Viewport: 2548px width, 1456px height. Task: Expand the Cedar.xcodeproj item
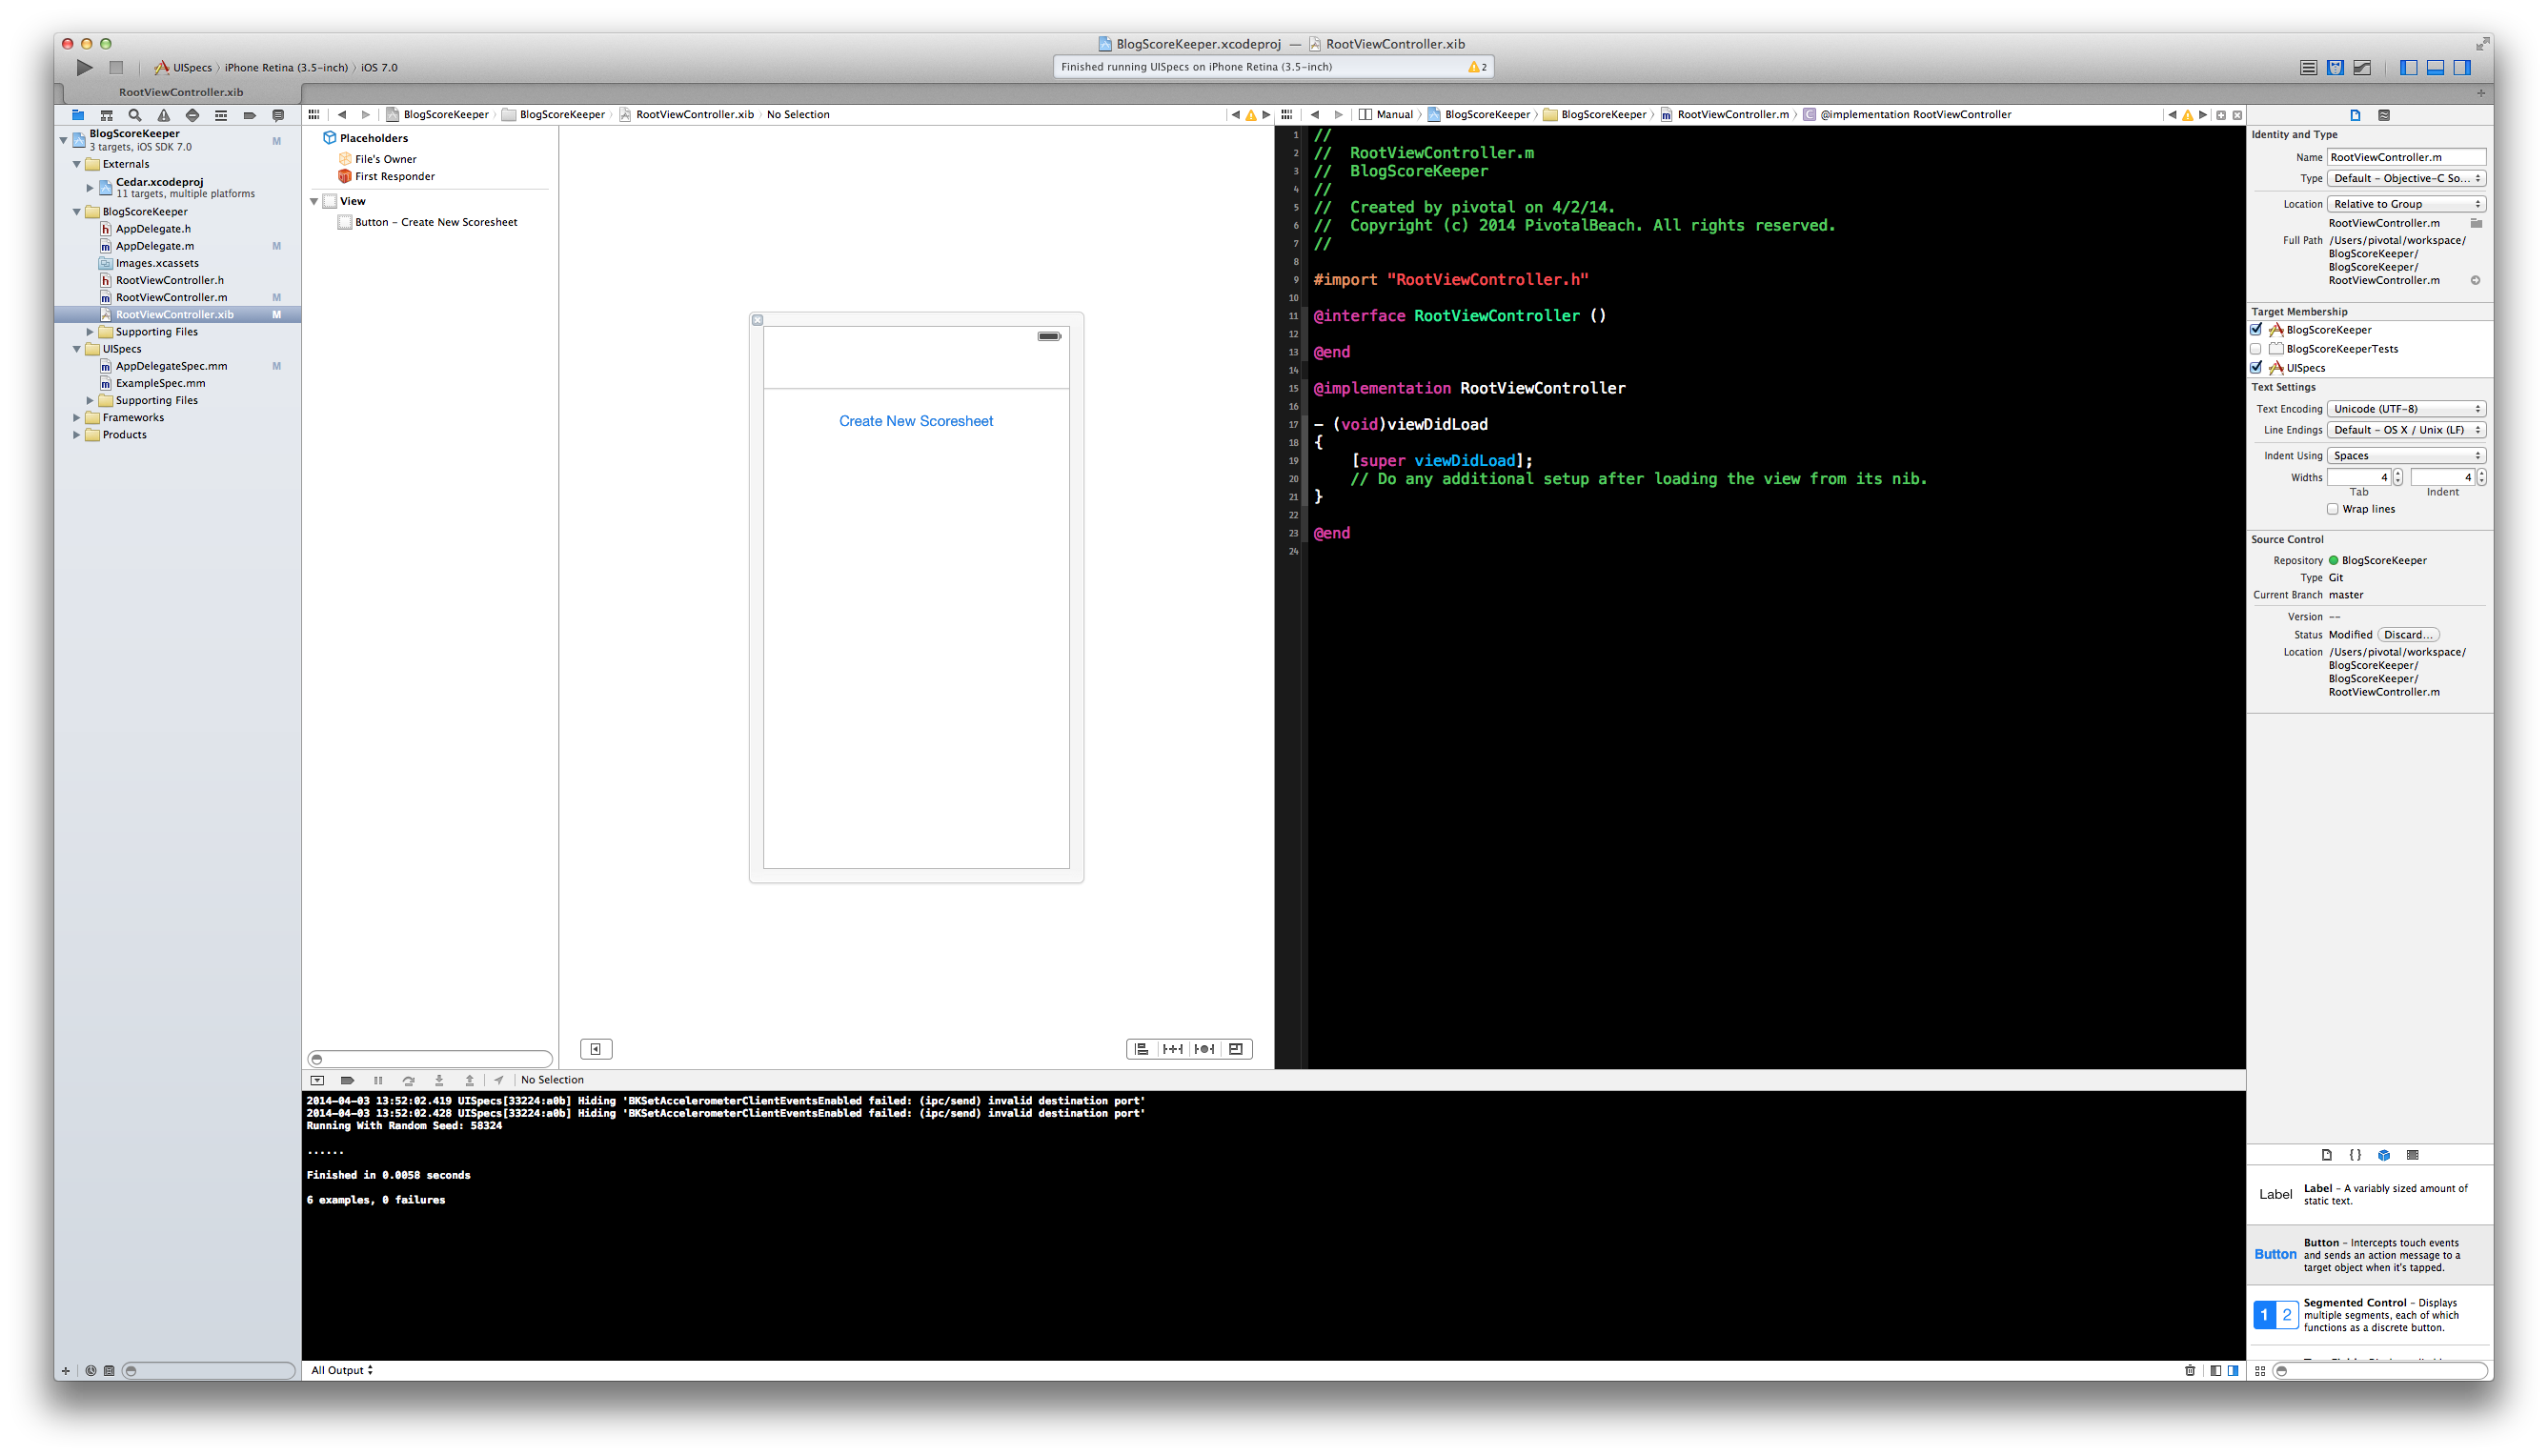(x=90, y=187)
